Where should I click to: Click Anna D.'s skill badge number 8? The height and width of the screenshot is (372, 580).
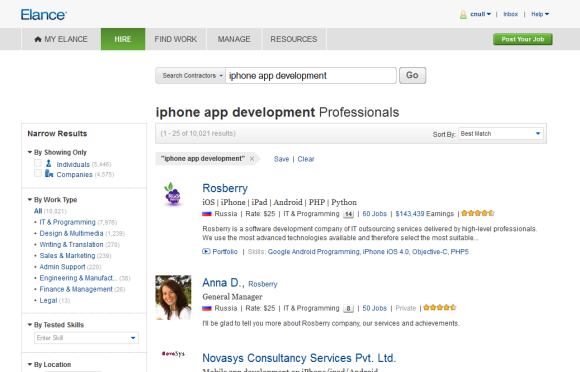[x=348, y=308]
